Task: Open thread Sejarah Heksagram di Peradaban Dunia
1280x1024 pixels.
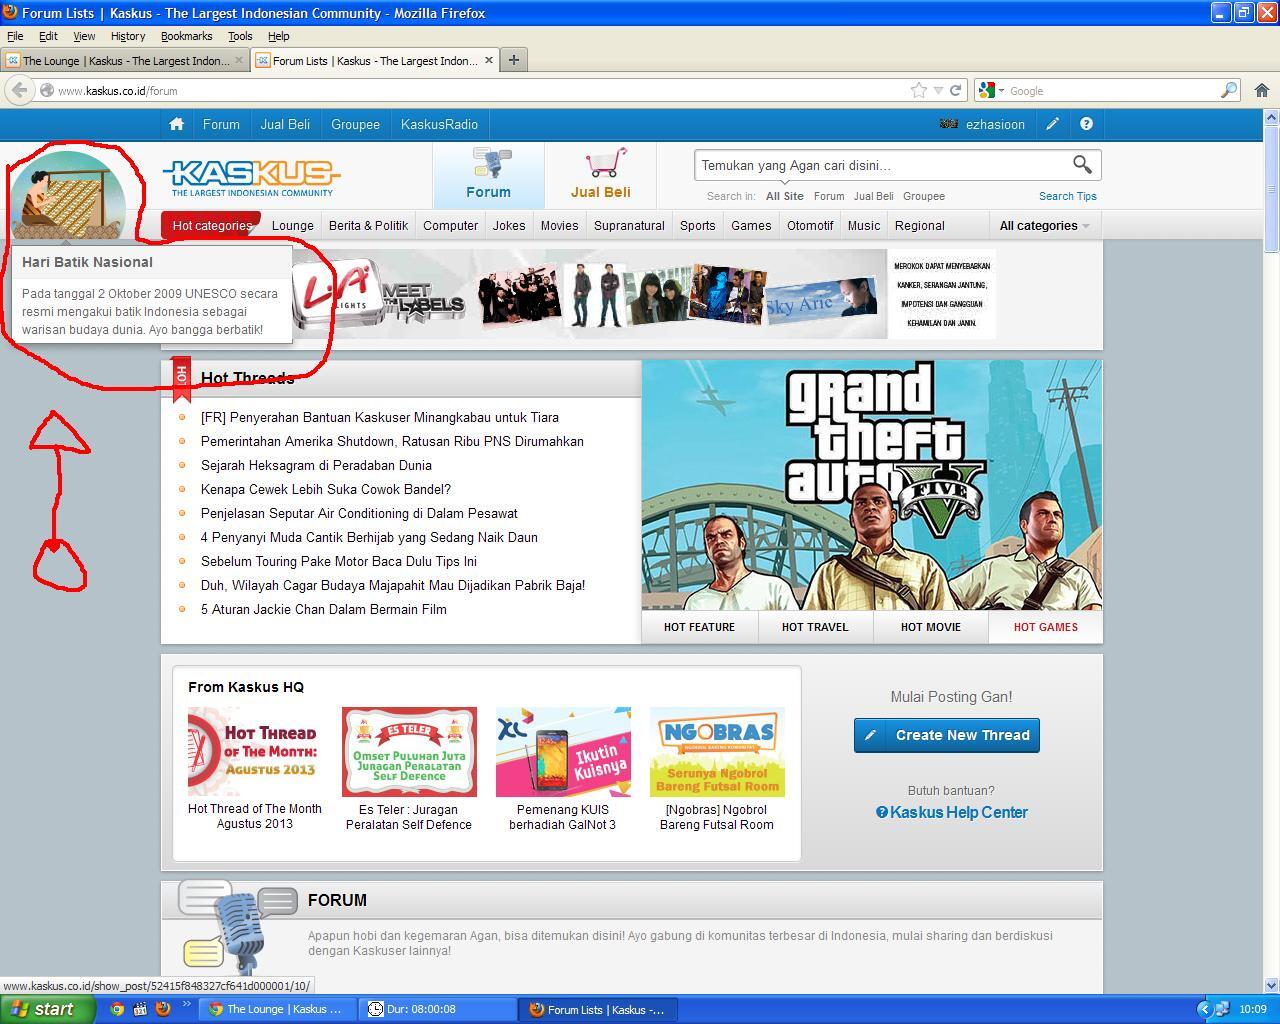Action: [316, 465]
